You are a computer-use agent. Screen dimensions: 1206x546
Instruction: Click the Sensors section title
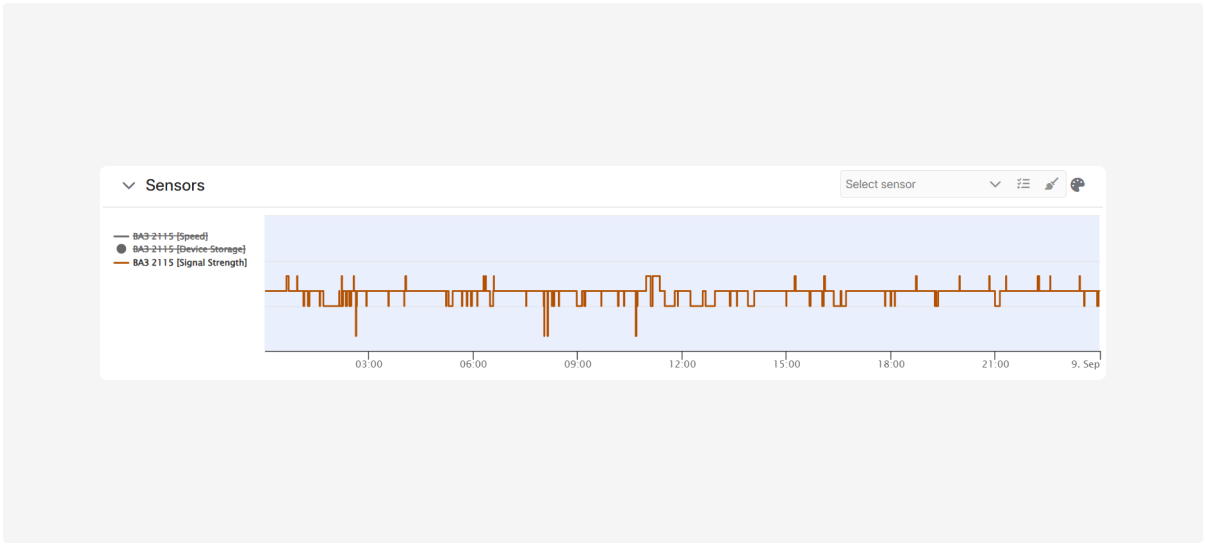175,185
